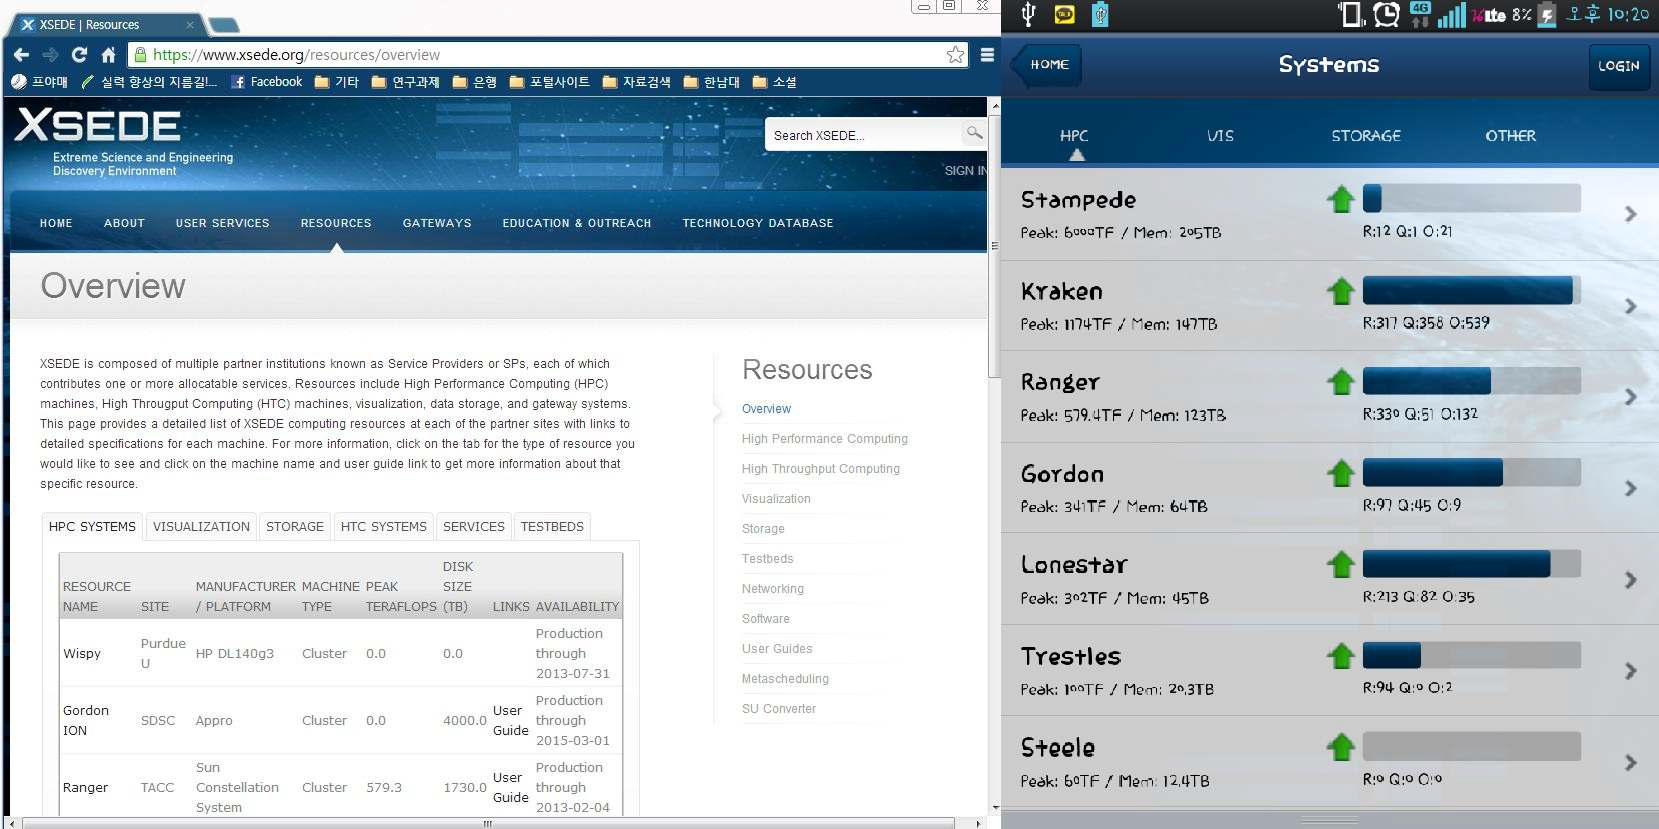Image resolution: width=1659 pixels, height=829 pixels.
Task: Switch to the HTC SYSTEMS table tab
Action: (384, 526)
